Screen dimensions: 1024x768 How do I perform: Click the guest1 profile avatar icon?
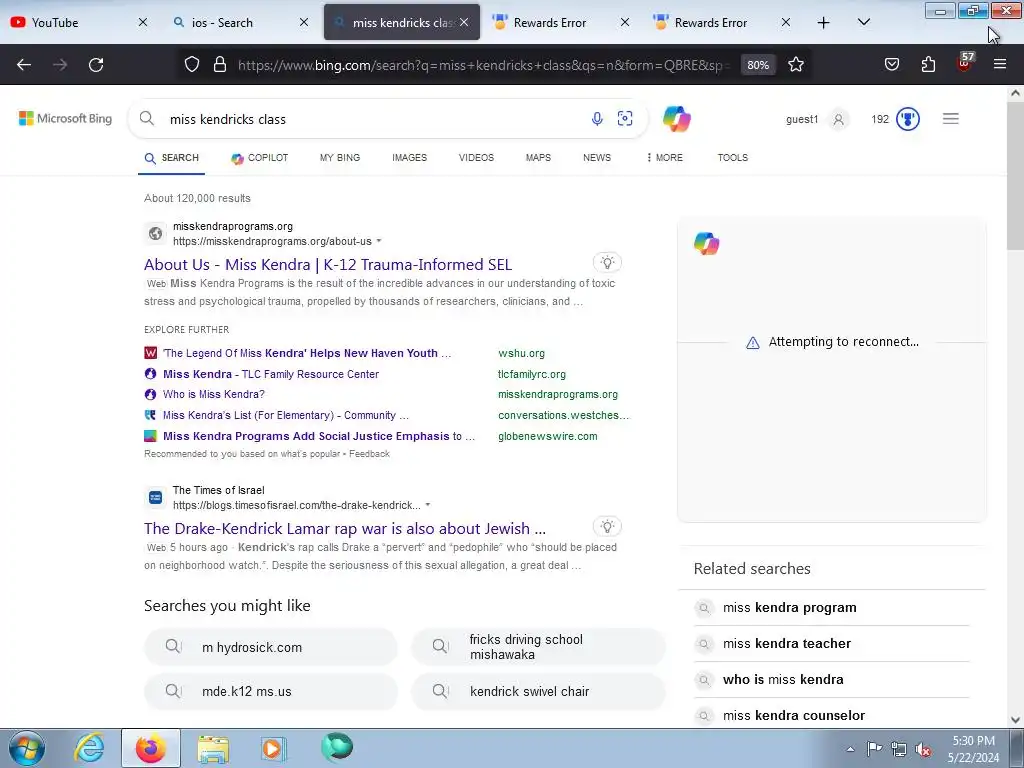point(839,120)
